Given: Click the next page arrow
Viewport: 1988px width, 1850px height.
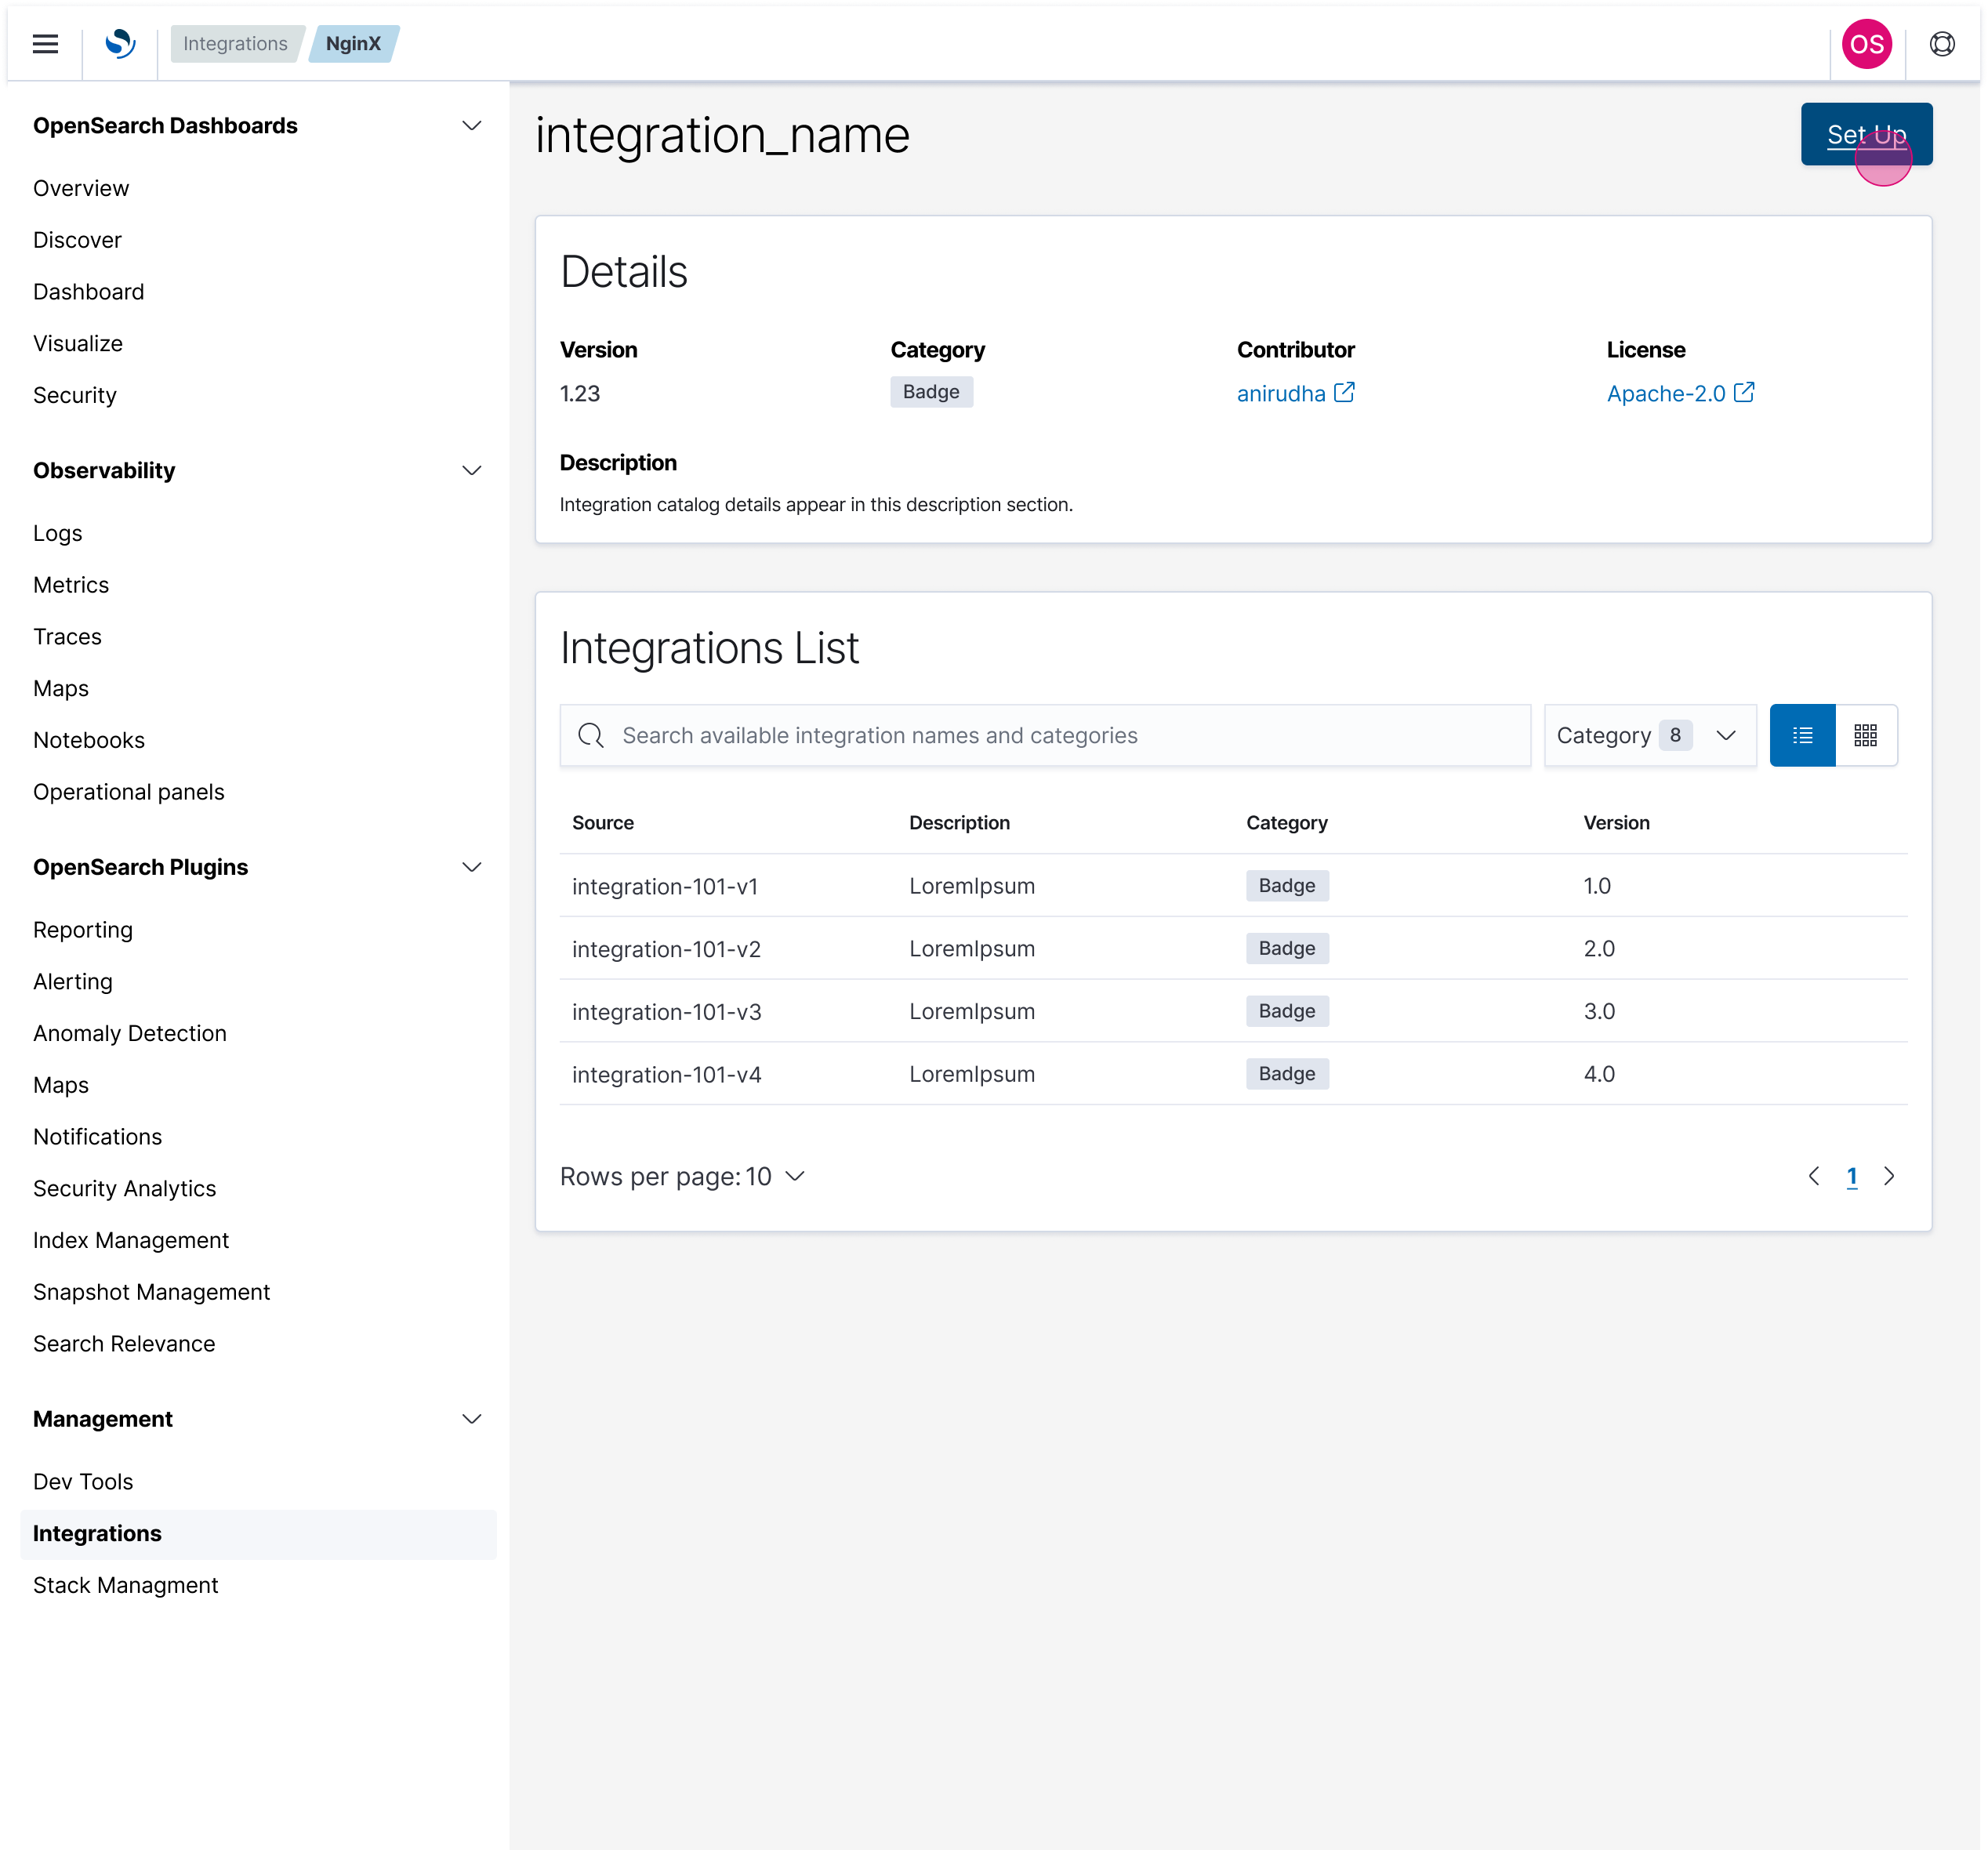Looking at the screenshot, I should [1889, 1176].
